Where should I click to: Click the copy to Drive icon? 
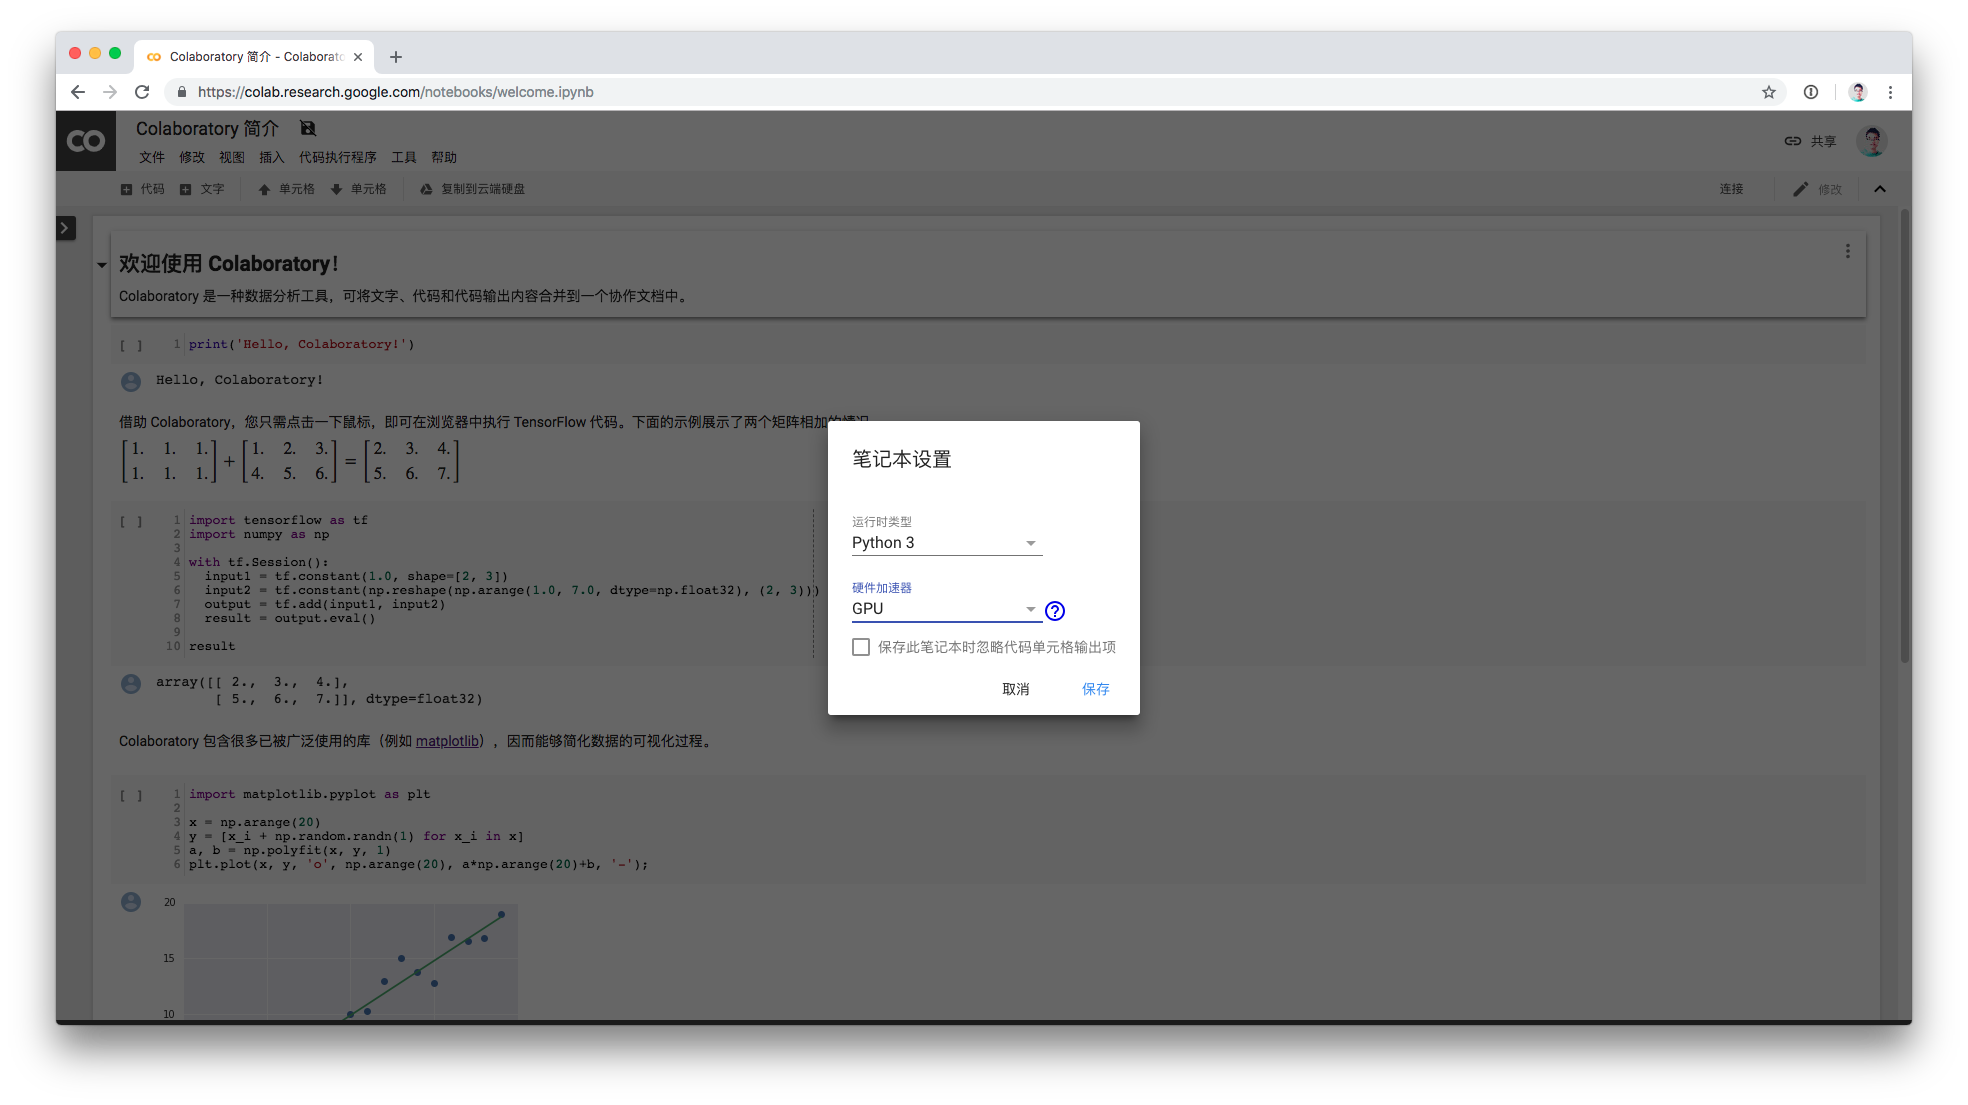coord(426,189)
